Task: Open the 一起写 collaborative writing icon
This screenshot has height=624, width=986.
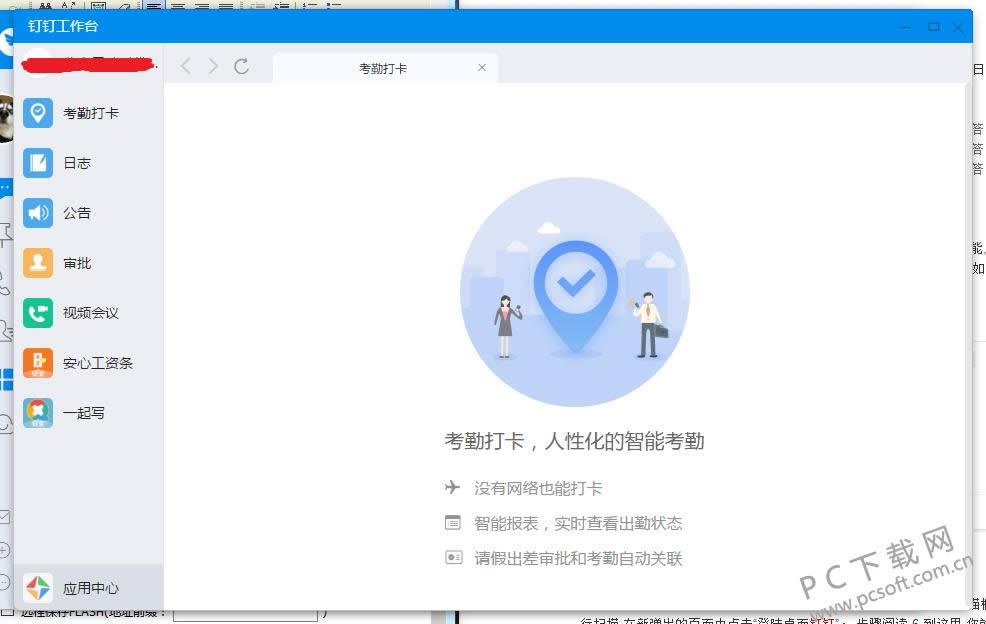Action: pyautogui.click(x=38, y=412)
